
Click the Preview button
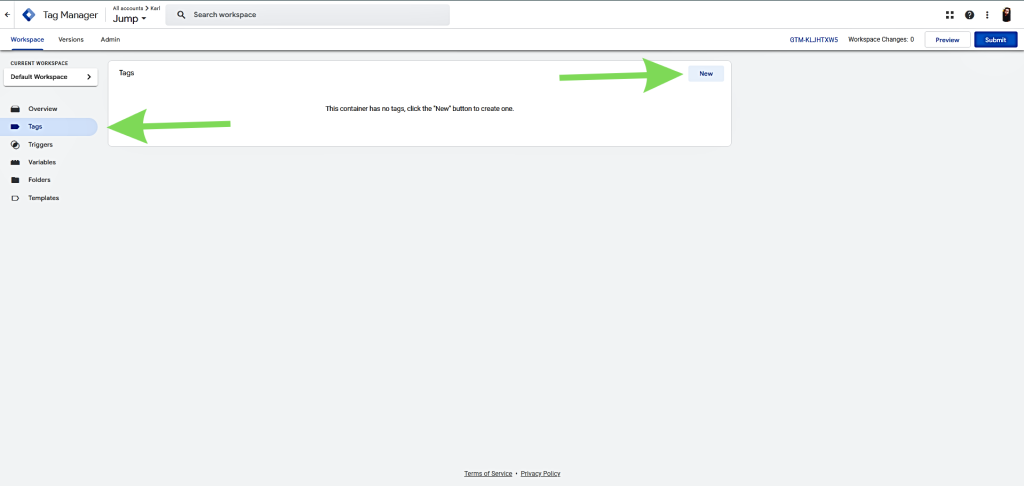pos(947,40)
